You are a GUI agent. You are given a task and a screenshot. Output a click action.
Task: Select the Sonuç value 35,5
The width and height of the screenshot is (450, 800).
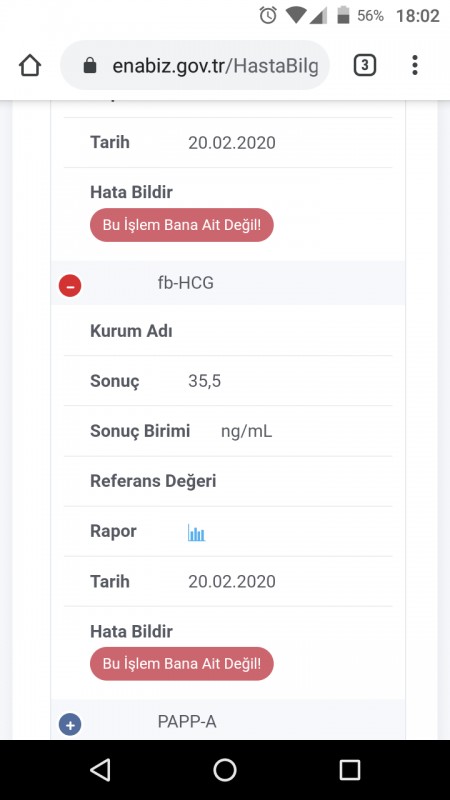(x=205, y=381)
